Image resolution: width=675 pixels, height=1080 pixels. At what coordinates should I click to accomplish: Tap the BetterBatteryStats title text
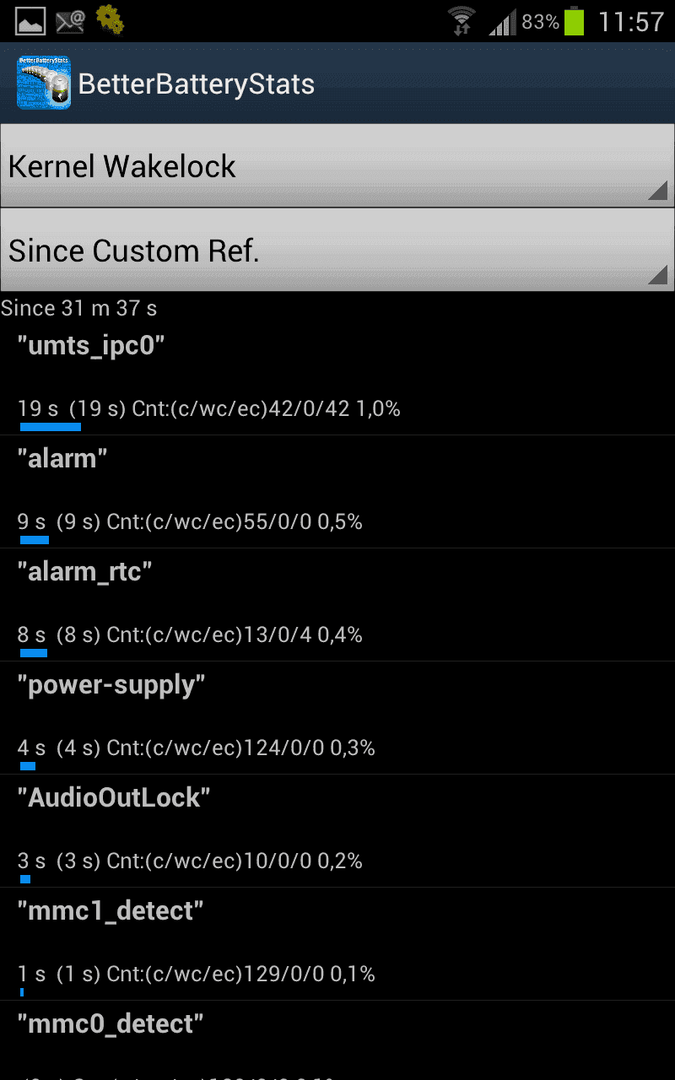coord(196,84)
